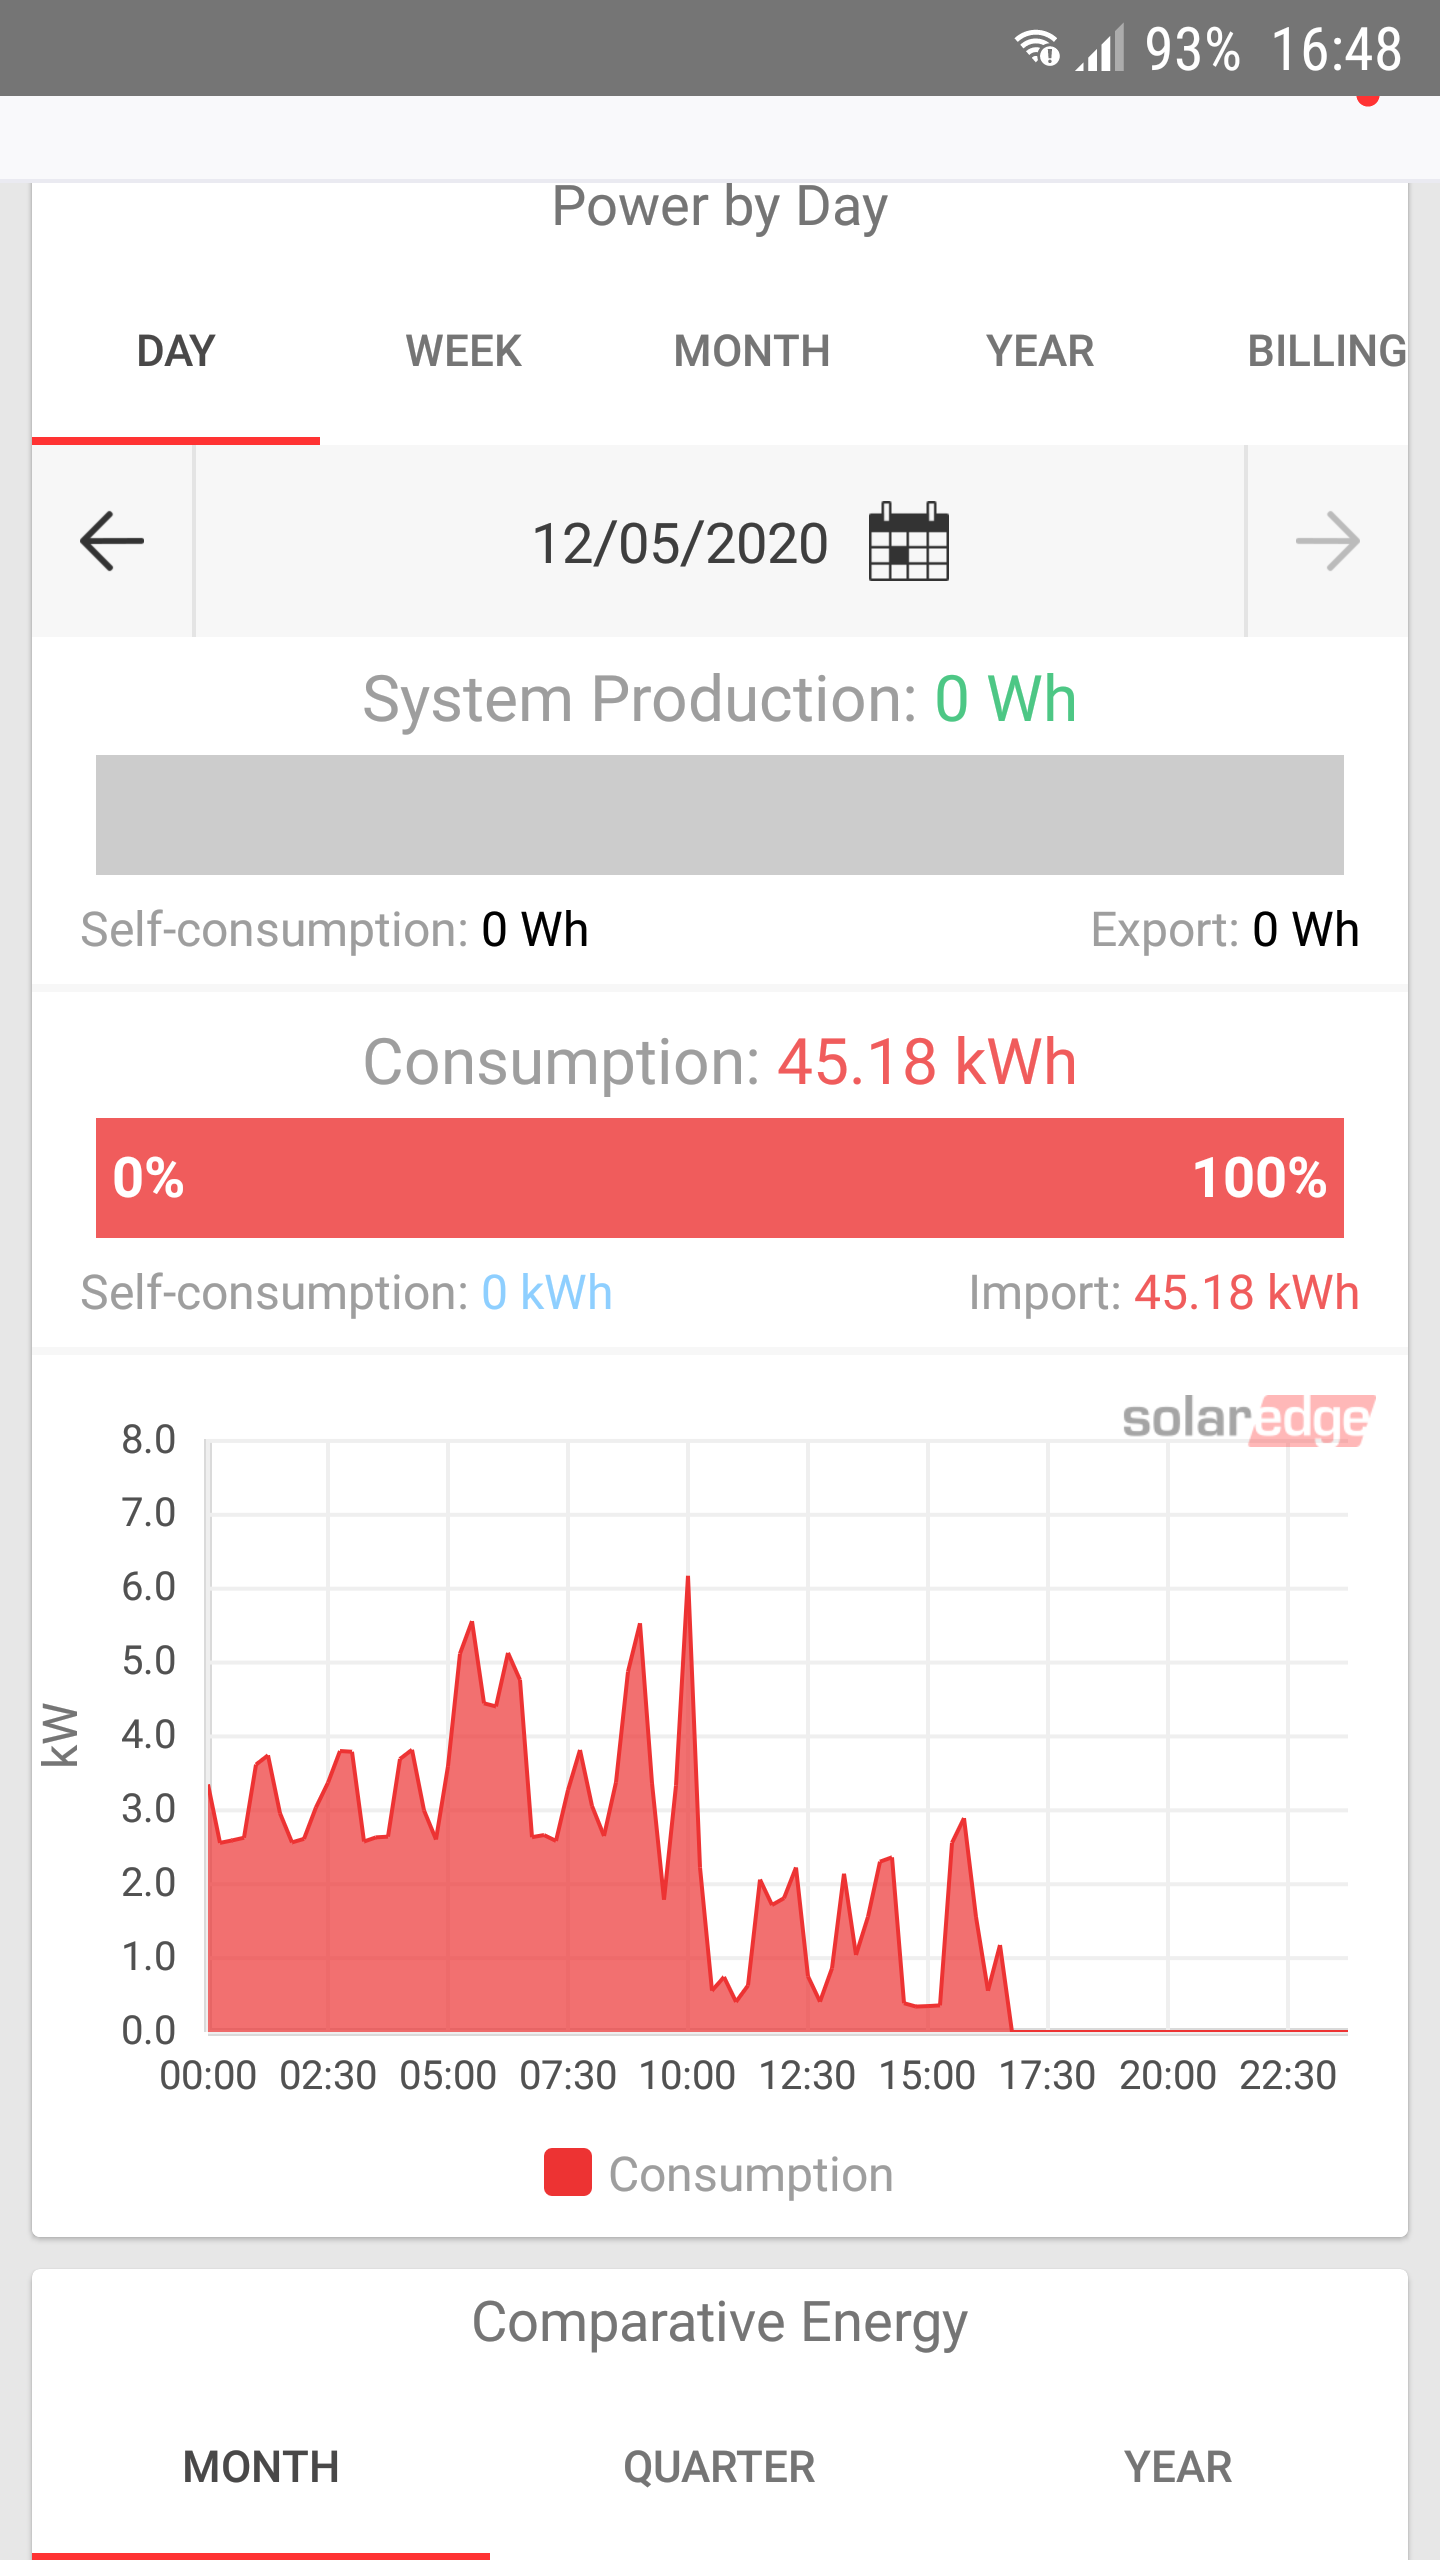Select the DAY tab

[176, 351]
